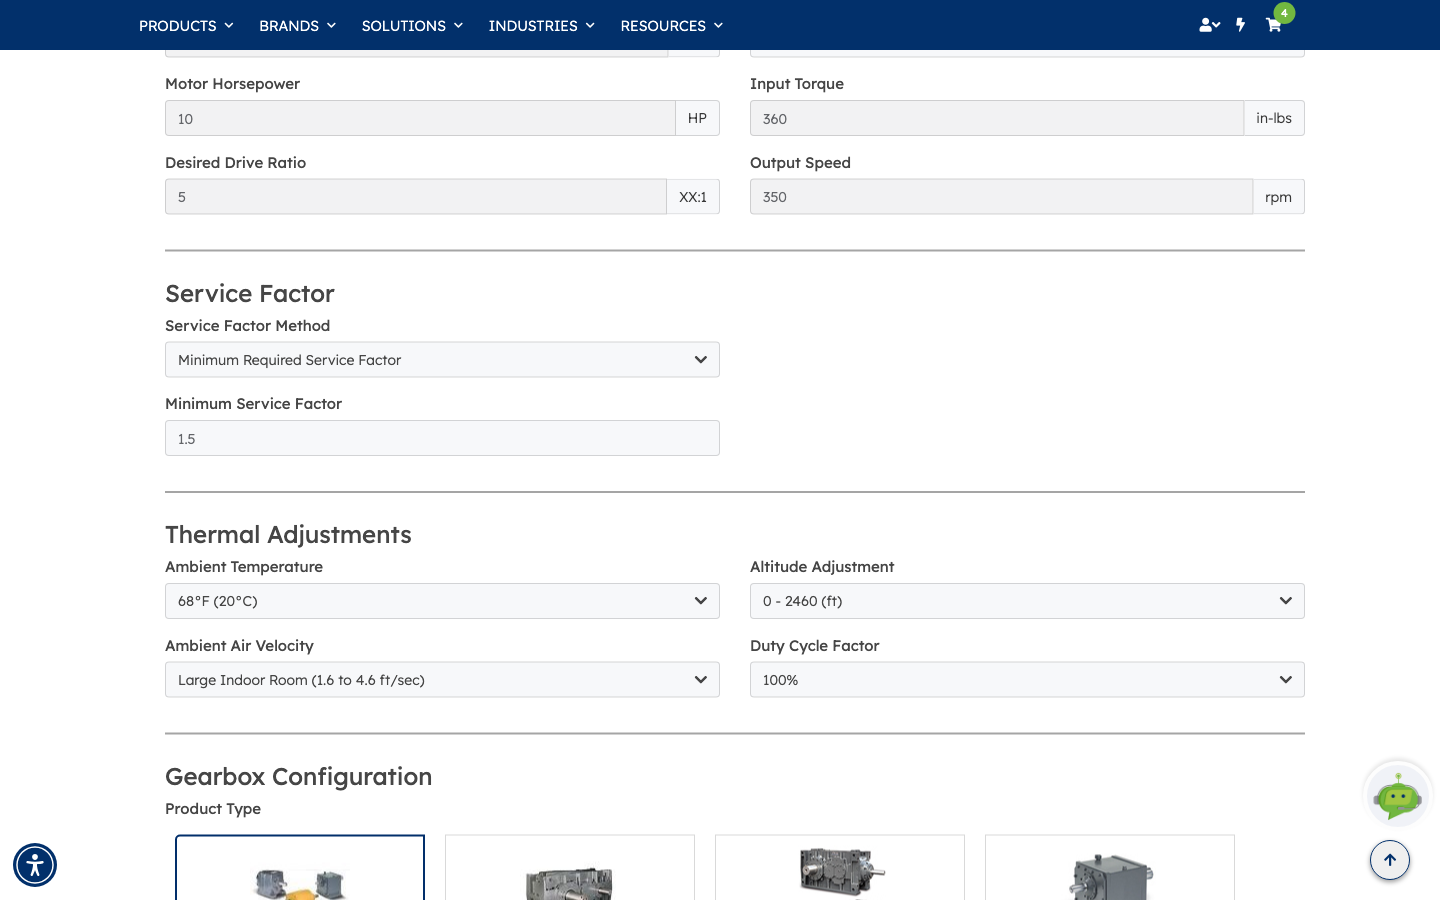Open the user account icon menu

1209,25
